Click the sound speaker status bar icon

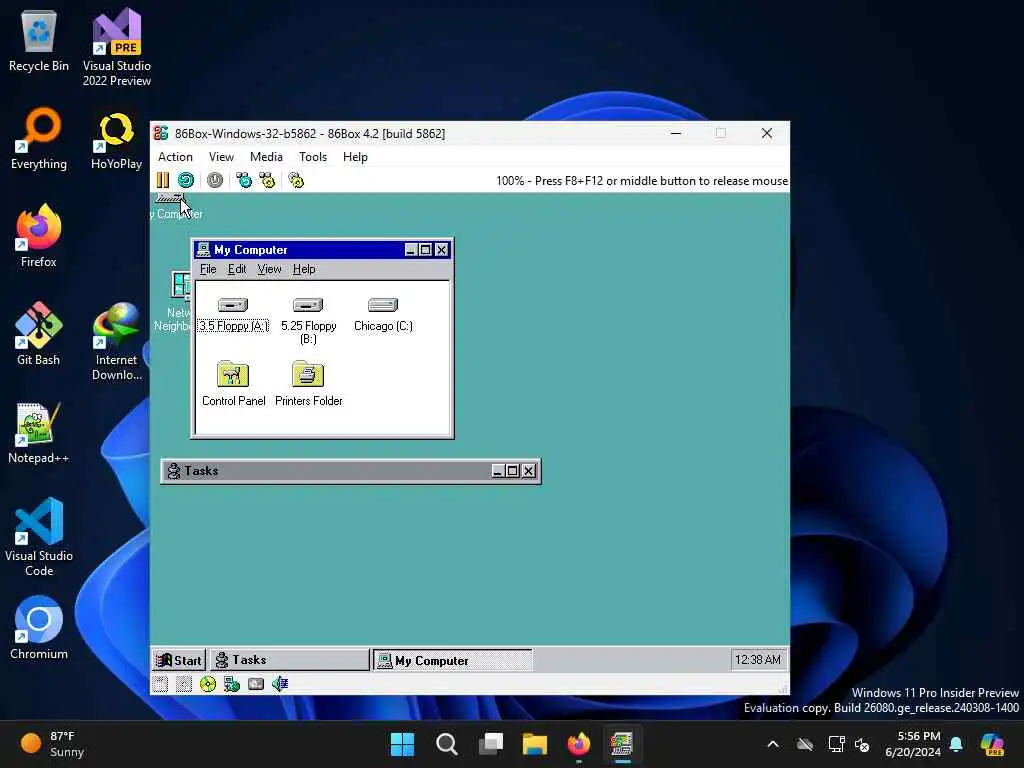pos(280,684)
